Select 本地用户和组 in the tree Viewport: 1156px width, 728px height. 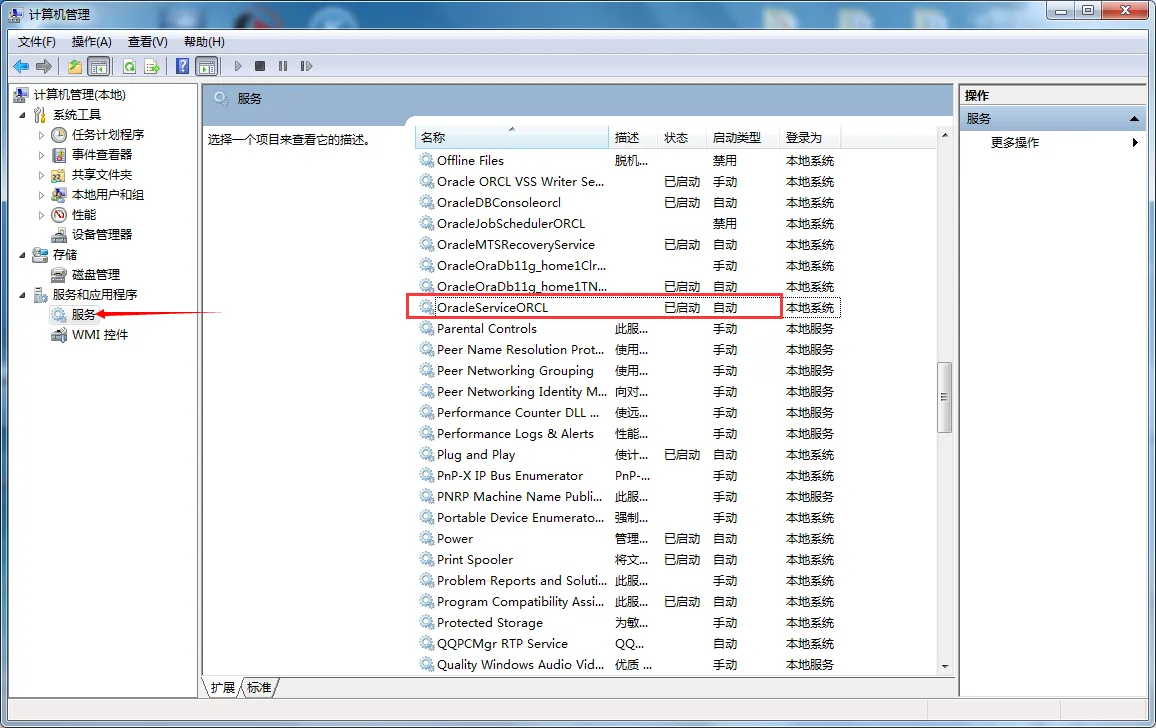click(x=108, y=194)
